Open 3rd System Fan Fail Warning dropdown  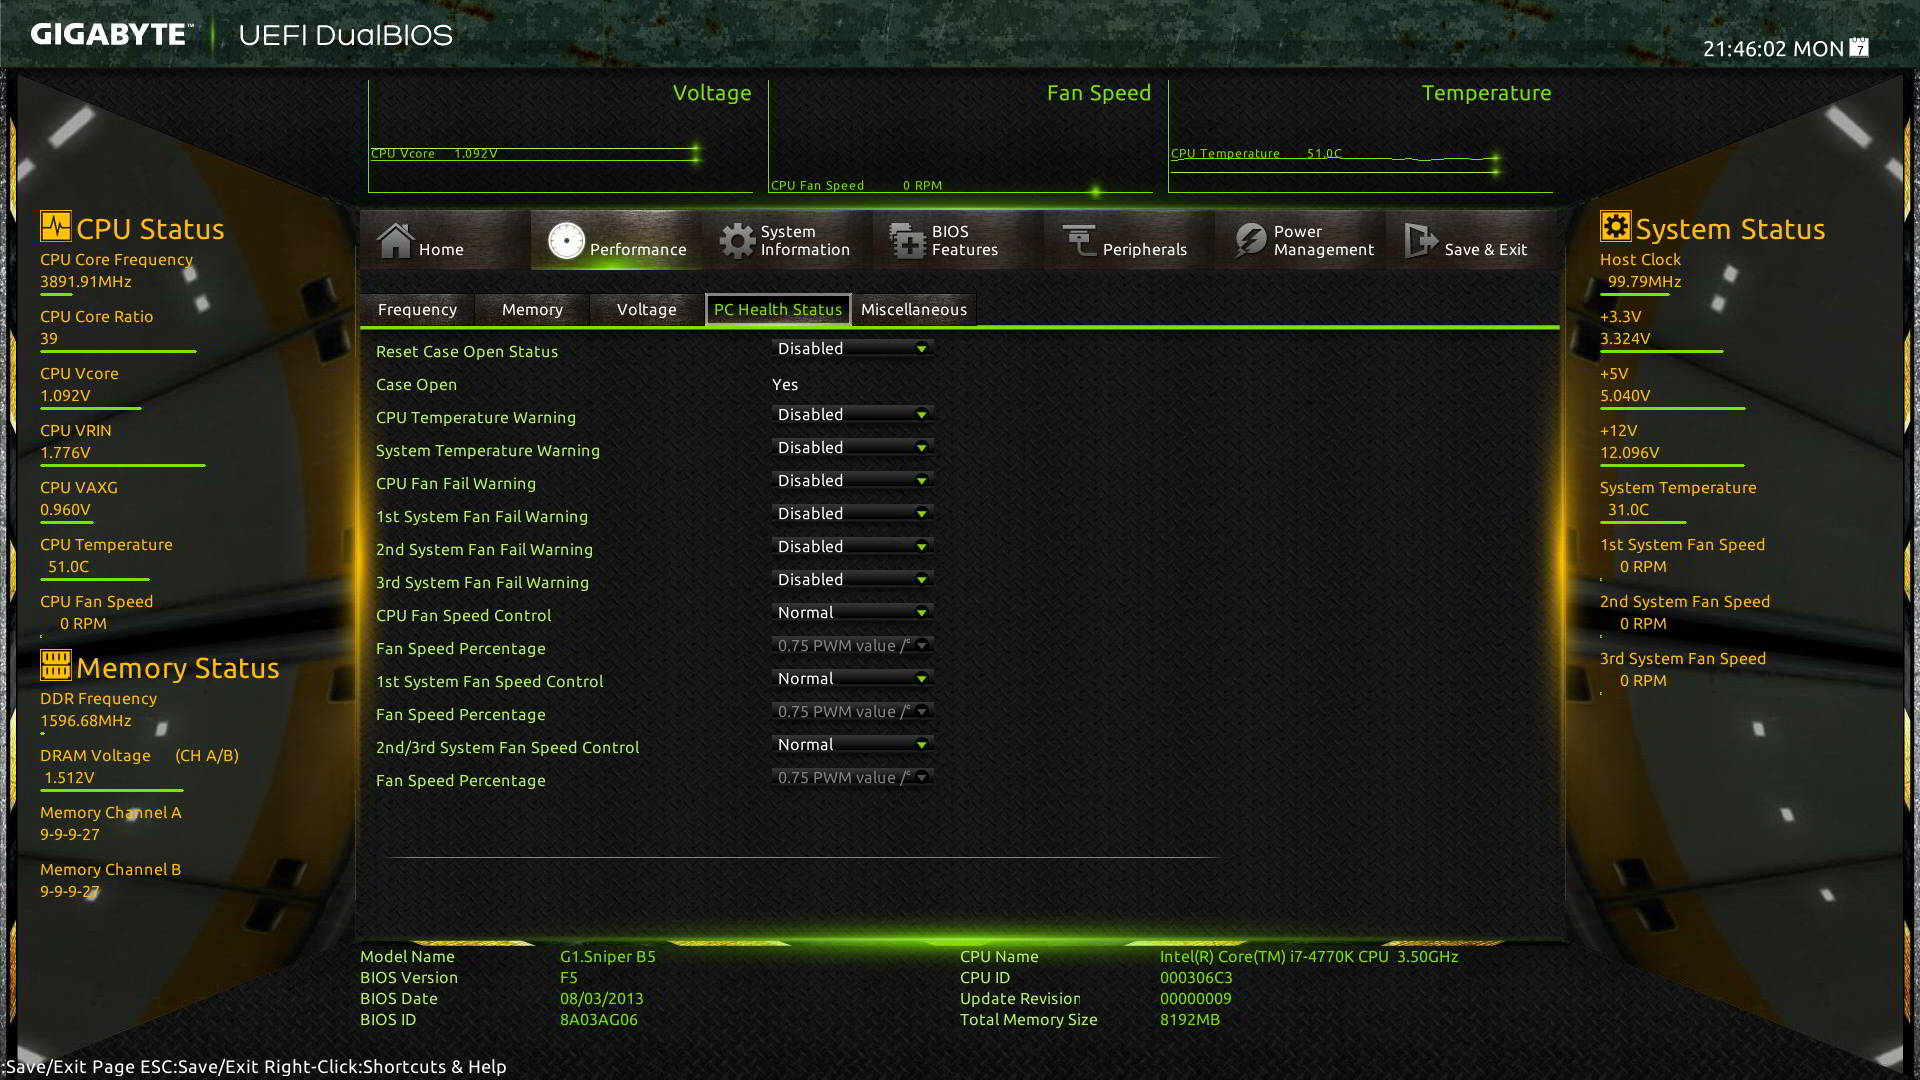pyautogui.click(x=853, y=579)
